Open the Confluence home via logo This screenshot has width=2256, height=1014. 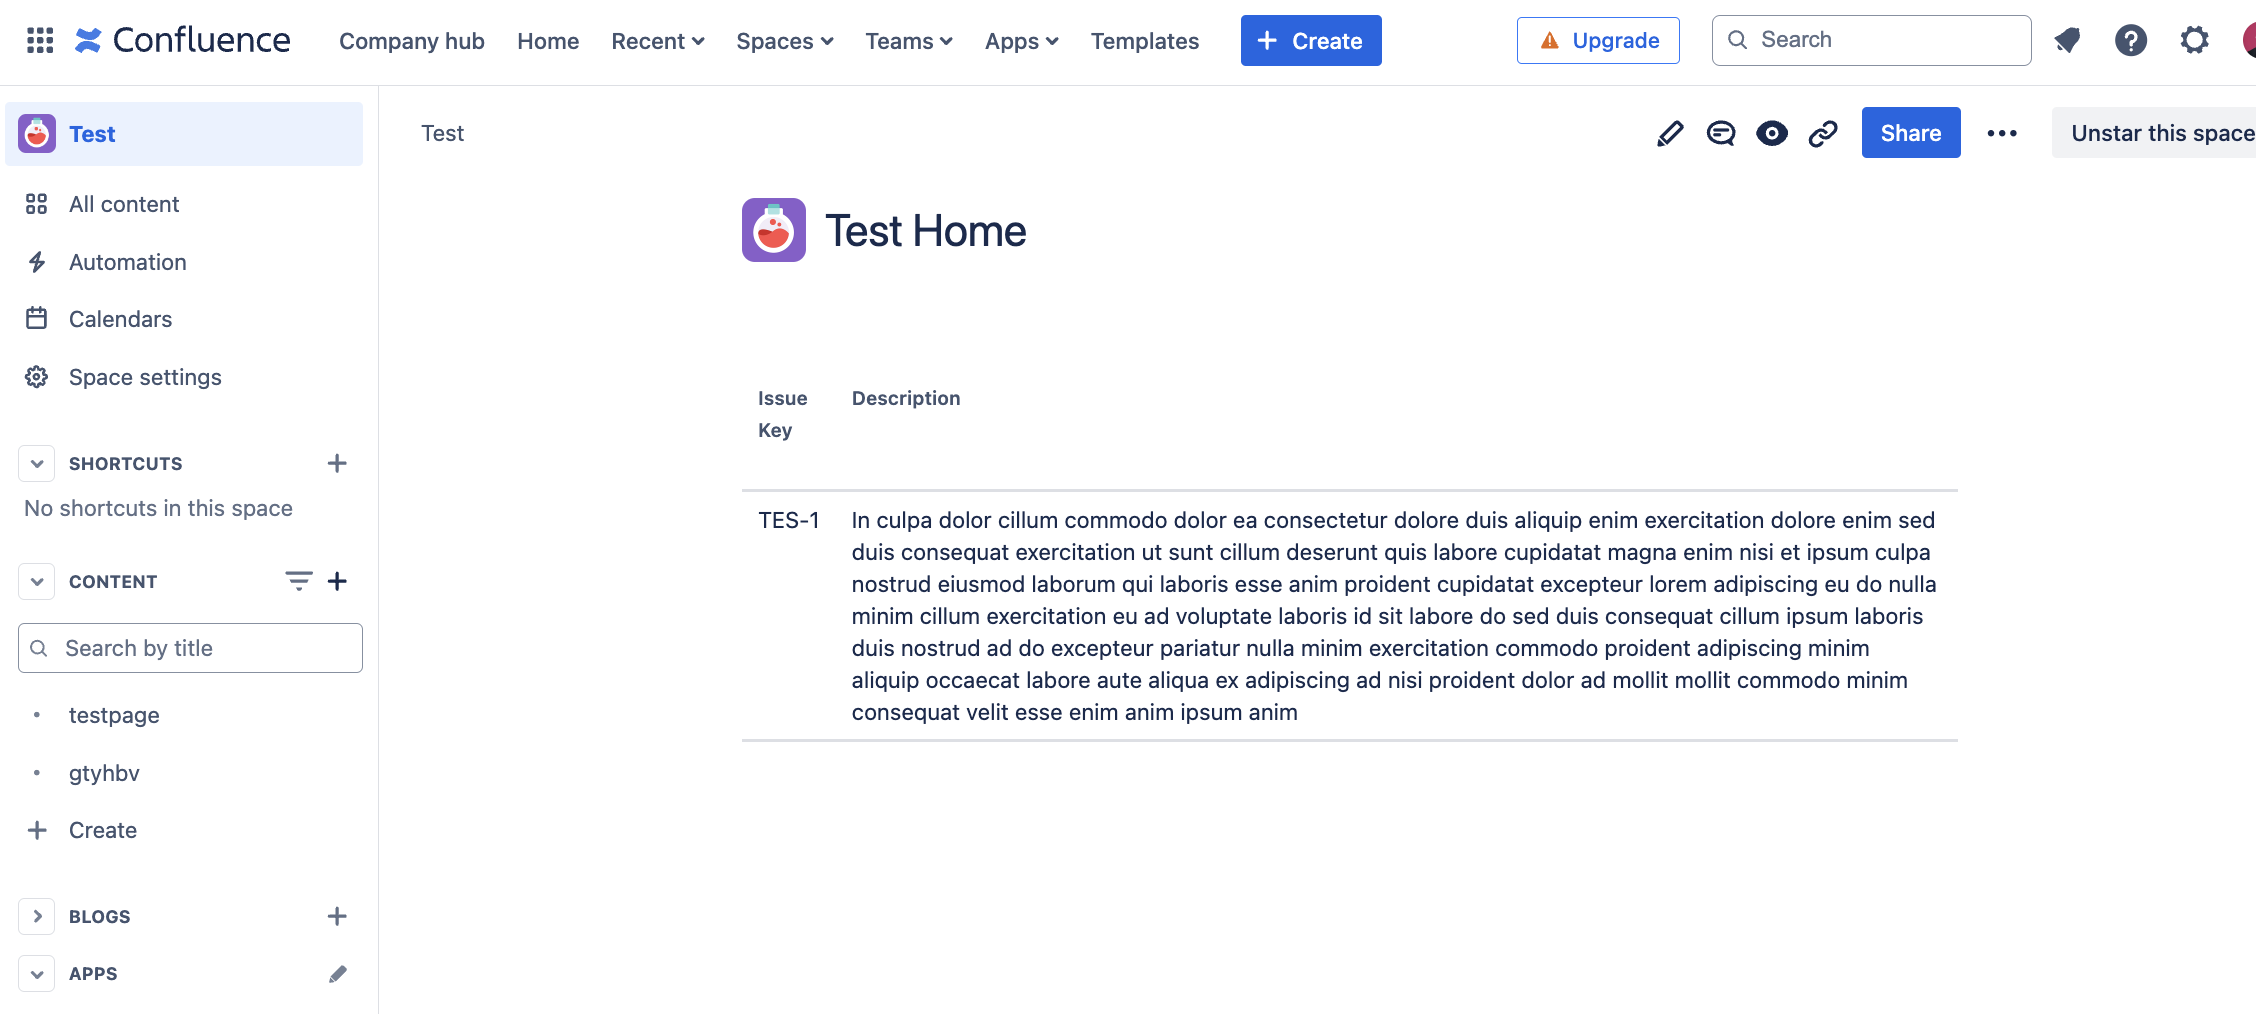pyautogui.click(x=183, y=40)
